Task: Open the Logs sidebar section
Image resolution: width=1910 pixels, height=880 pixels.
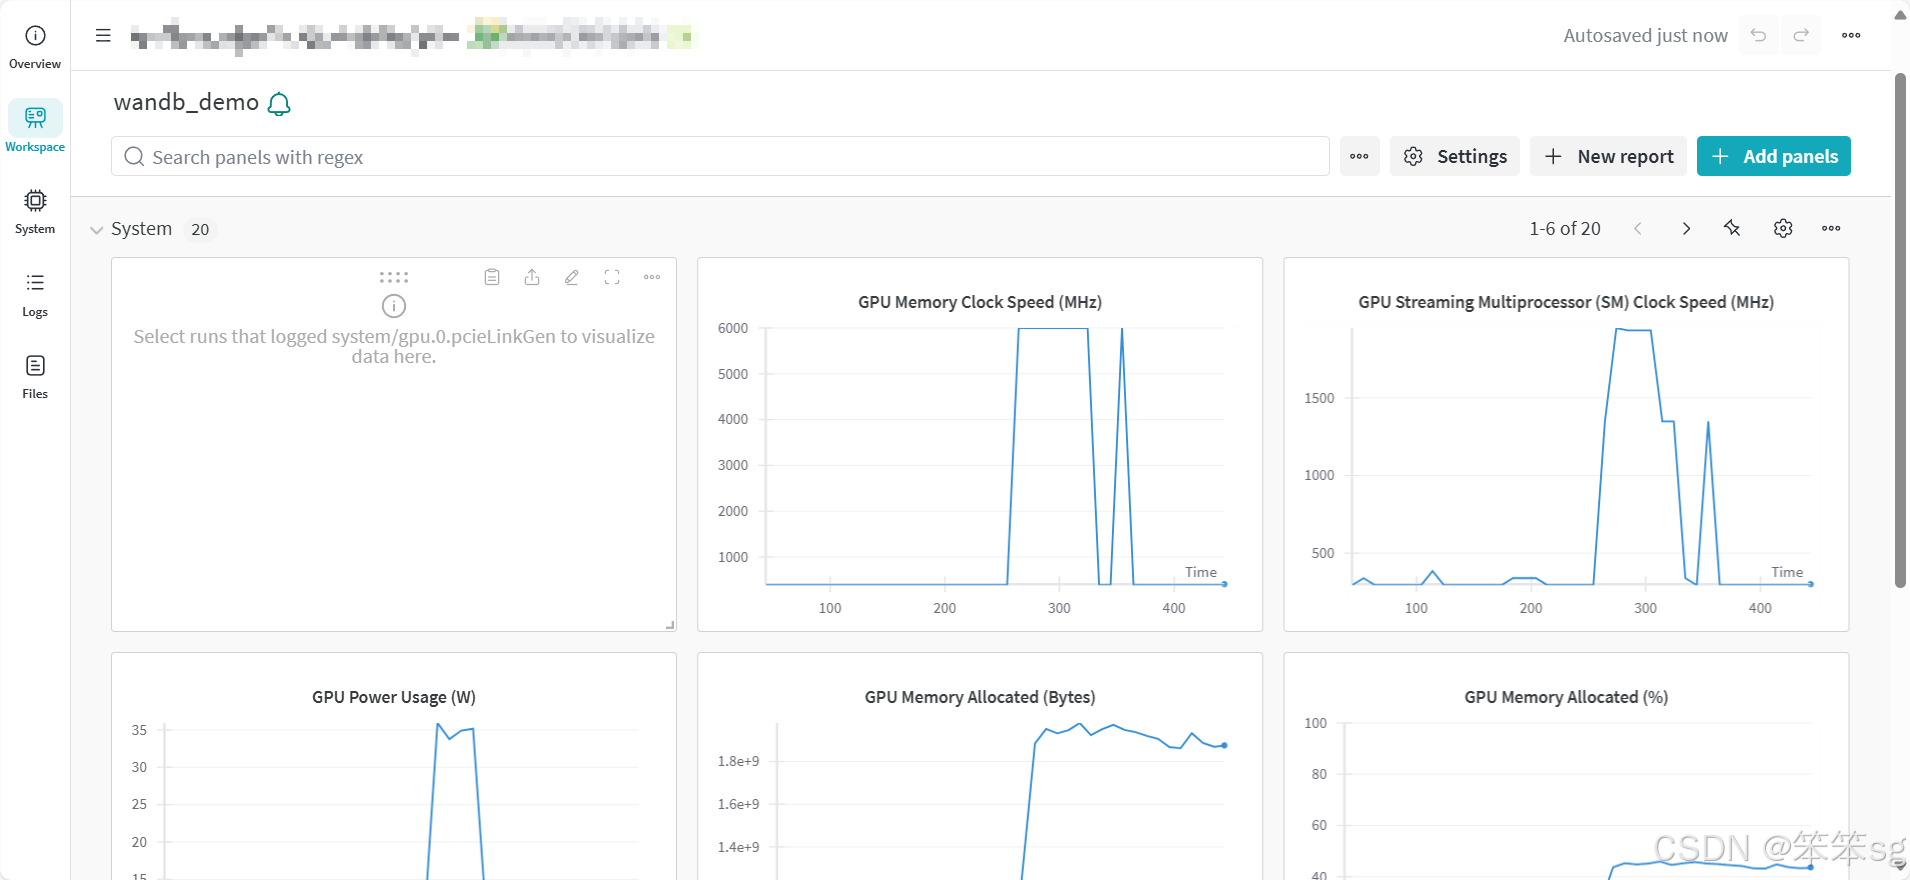Action: (x=35, y=295)
